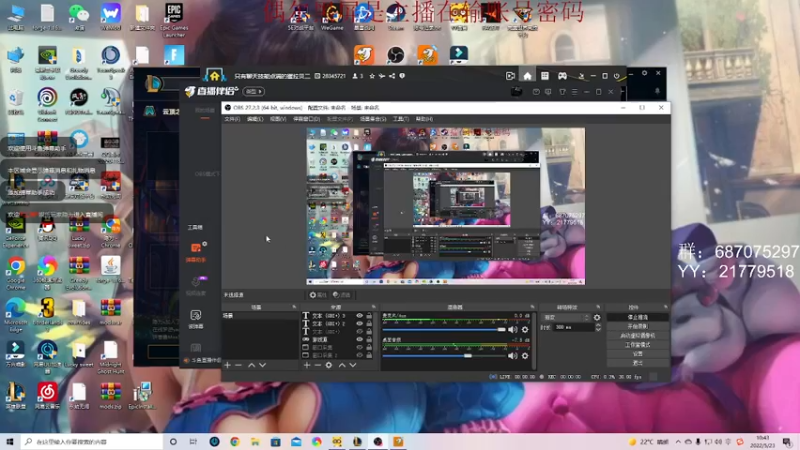Open OBS Help menu (帮助)
800x450 pixels.
tap(424, 119)
